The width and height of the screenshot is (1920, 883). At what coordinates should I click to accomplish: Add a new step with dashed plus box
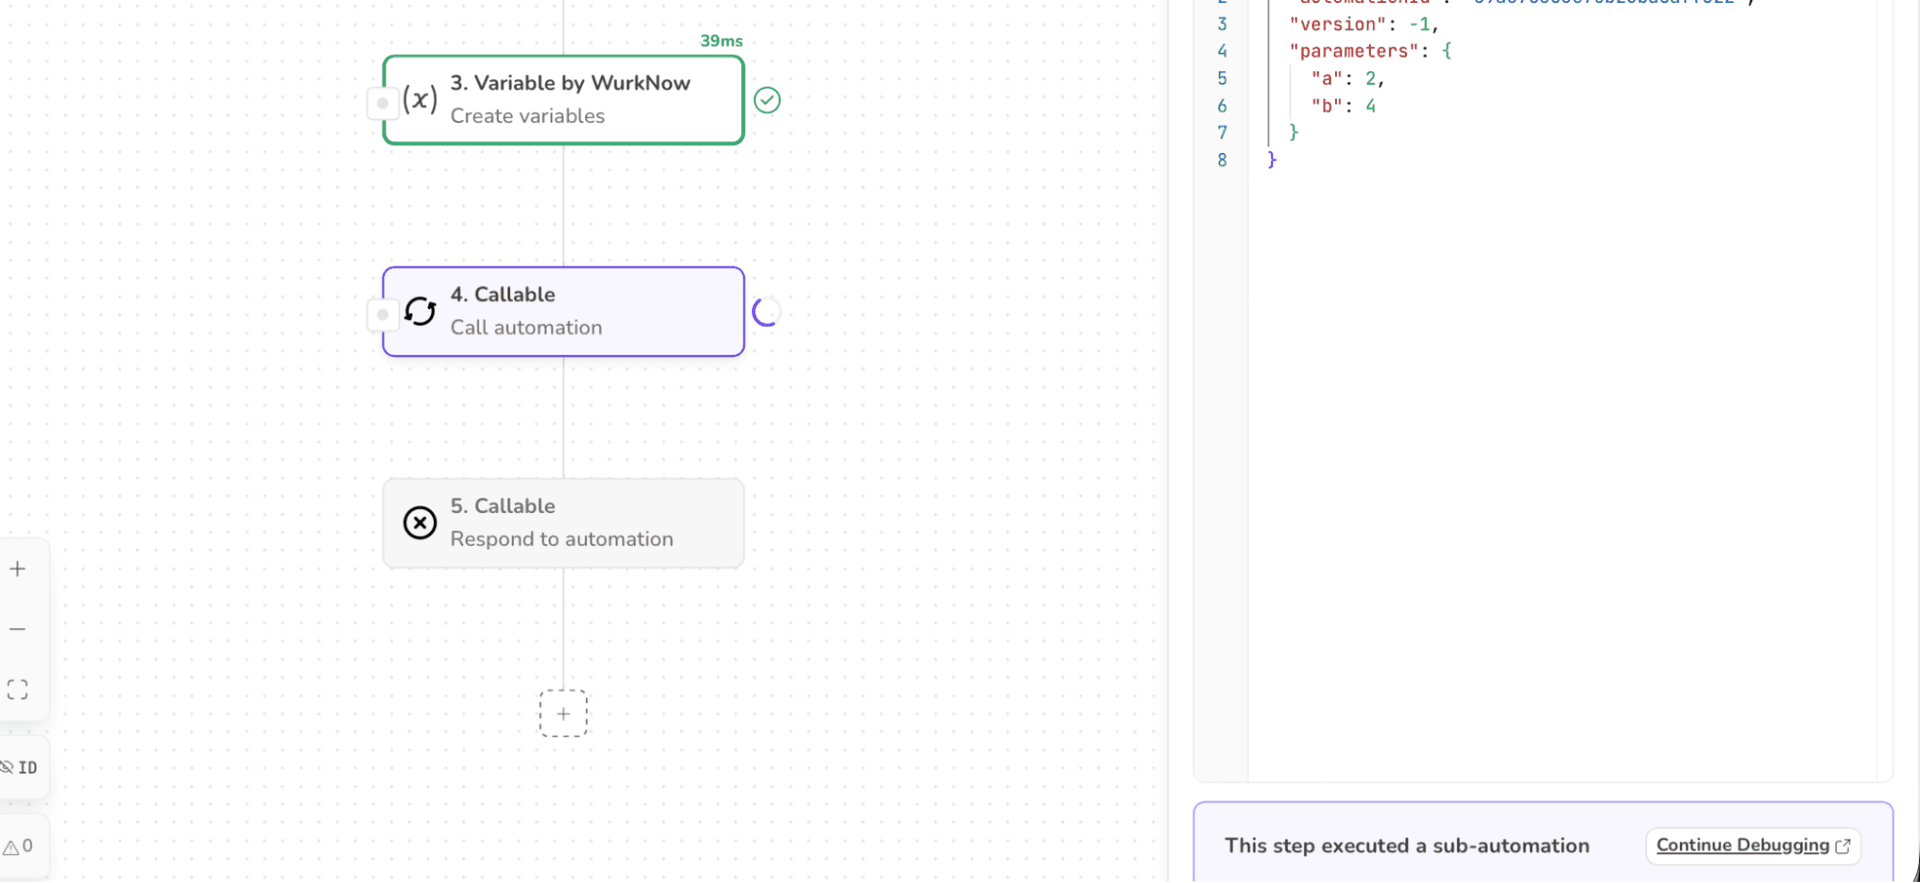563,713
